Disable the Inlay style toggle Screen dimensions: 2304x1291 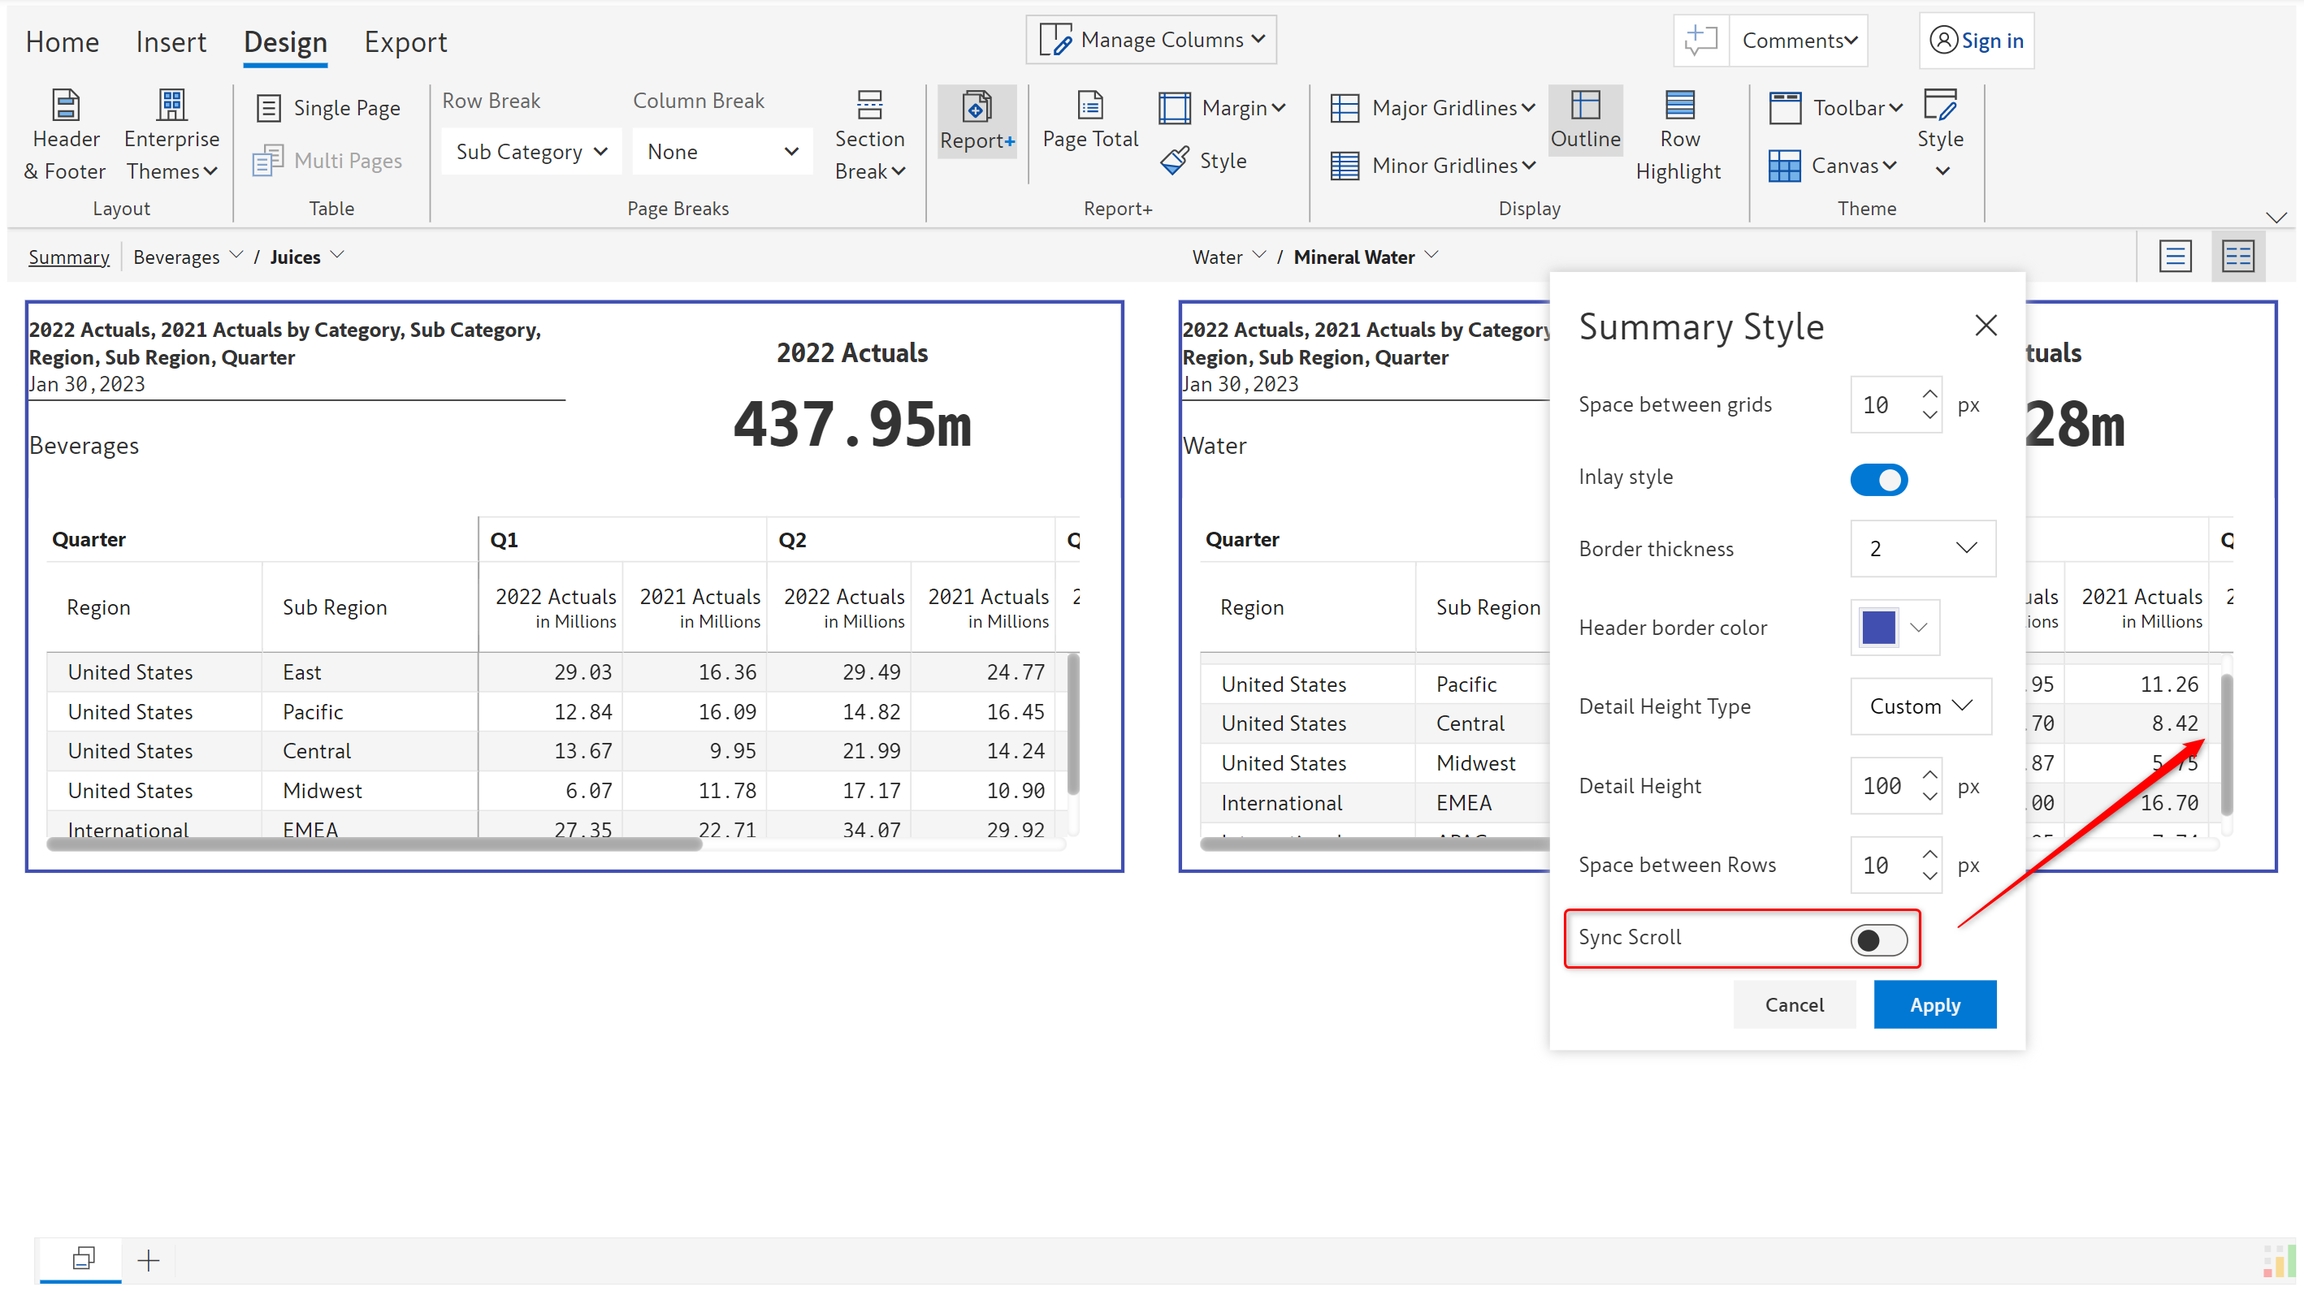[x=1878, y=480]
